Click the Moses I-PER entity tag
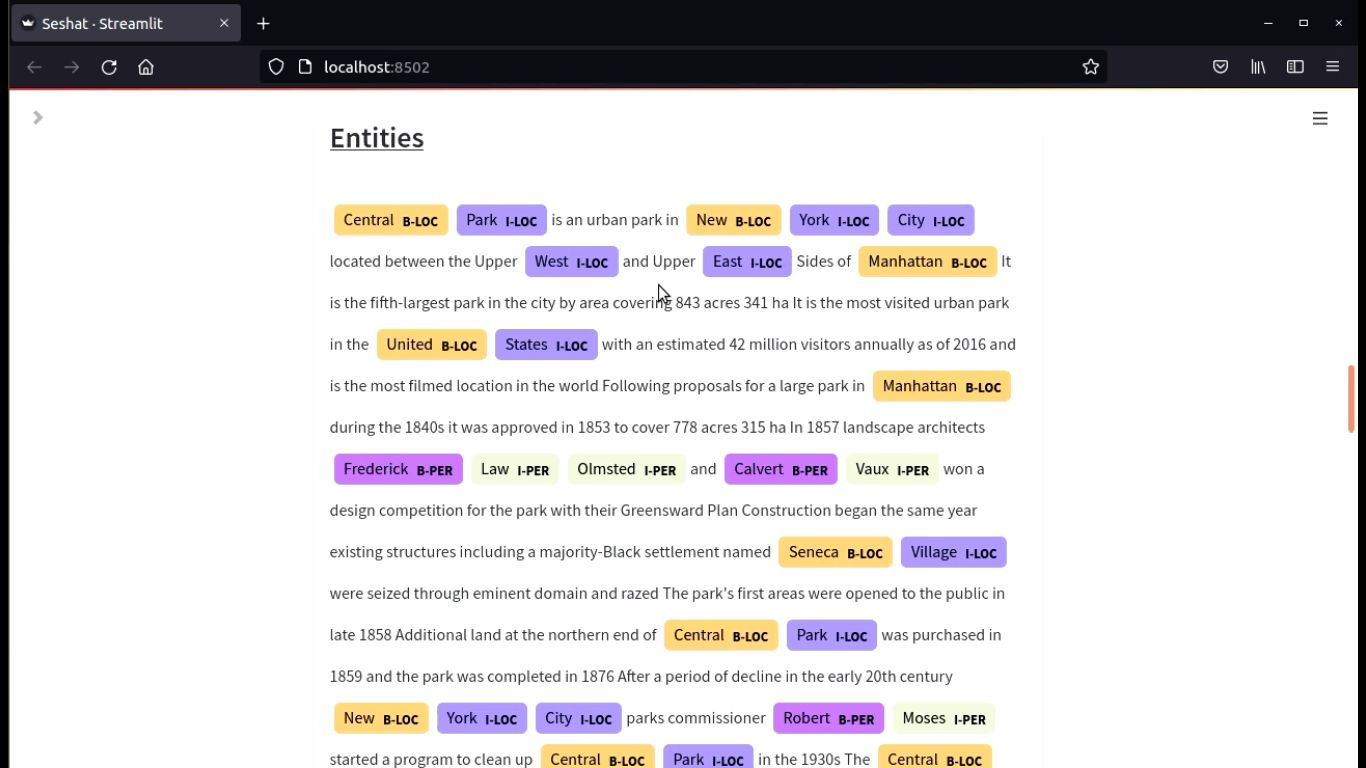The width and height of the screenshot is (1366, 768). [944, 718]
